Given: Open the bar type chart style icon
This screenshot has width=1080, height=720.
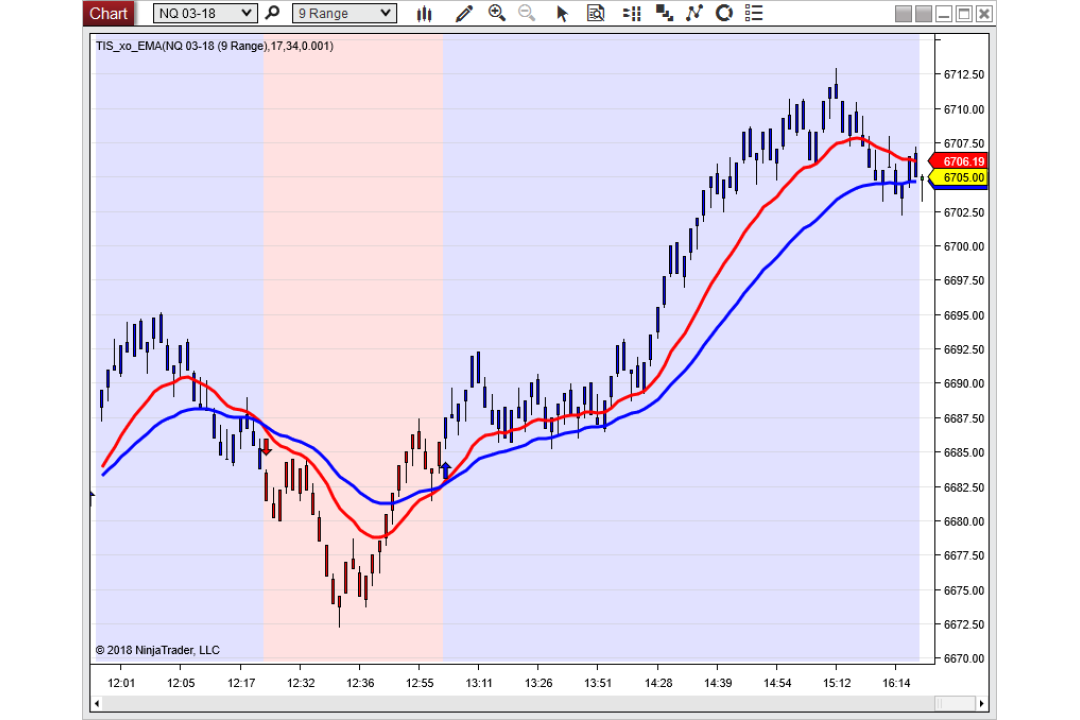Looking at the screenshot, I should click(x=424, y=13).
